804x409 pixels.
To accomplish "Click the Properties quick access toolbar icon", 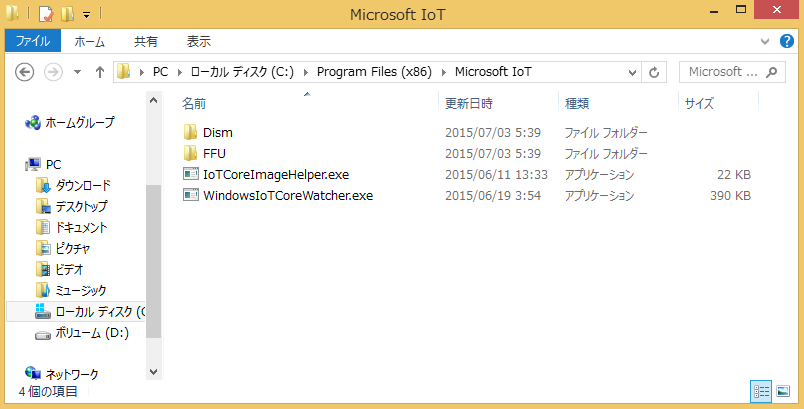I will tap(46, 14).
